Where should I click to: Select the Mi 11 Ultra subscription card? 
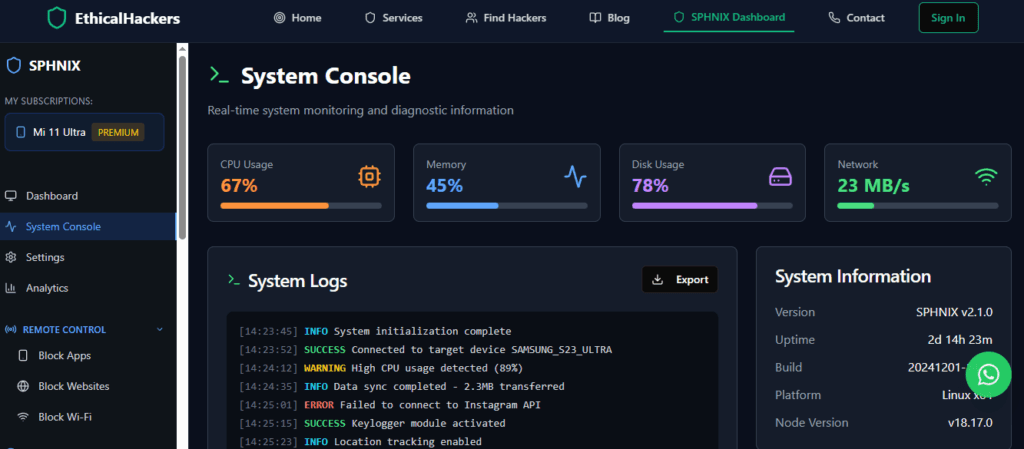[84, 132]
